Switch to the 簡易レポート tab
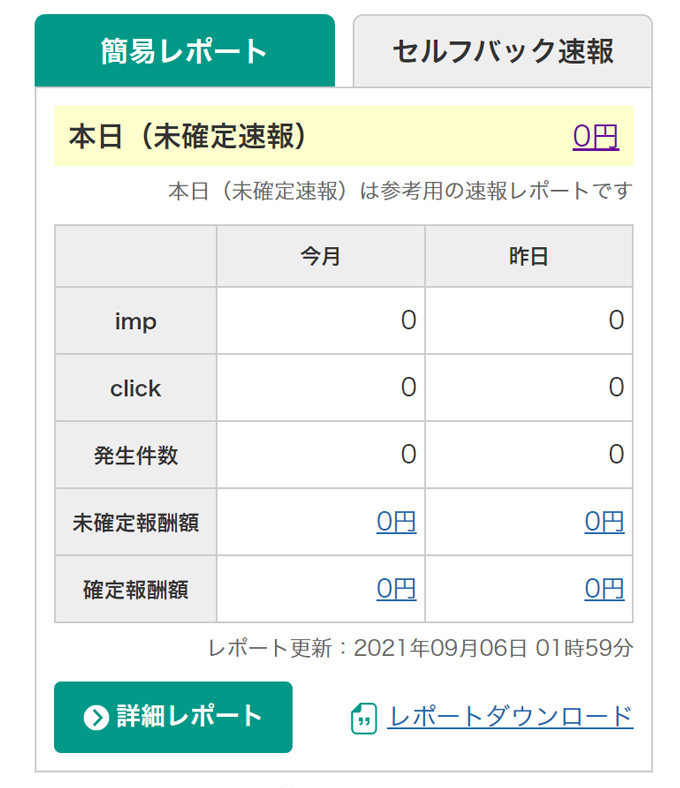This screenshot has height=788, width=680. [x=184, y=51]
